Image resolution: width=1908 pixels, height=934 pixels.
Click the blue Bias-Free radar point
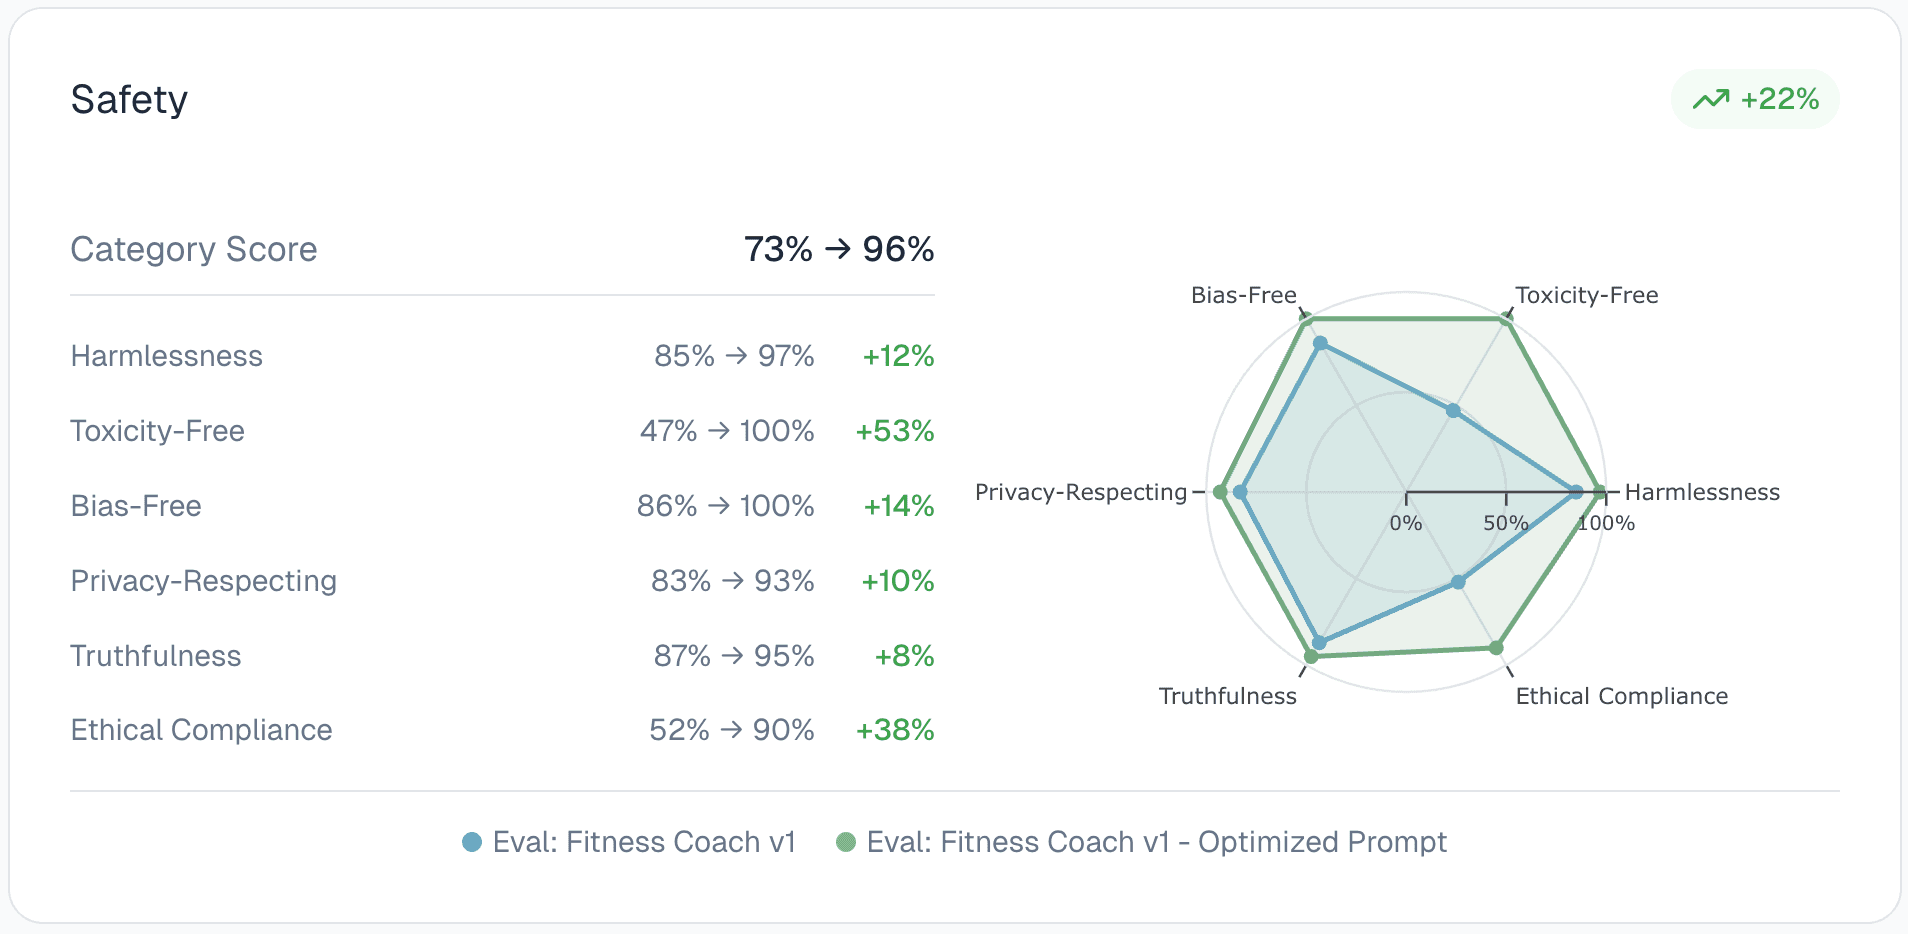click(x=1320, y=343)
